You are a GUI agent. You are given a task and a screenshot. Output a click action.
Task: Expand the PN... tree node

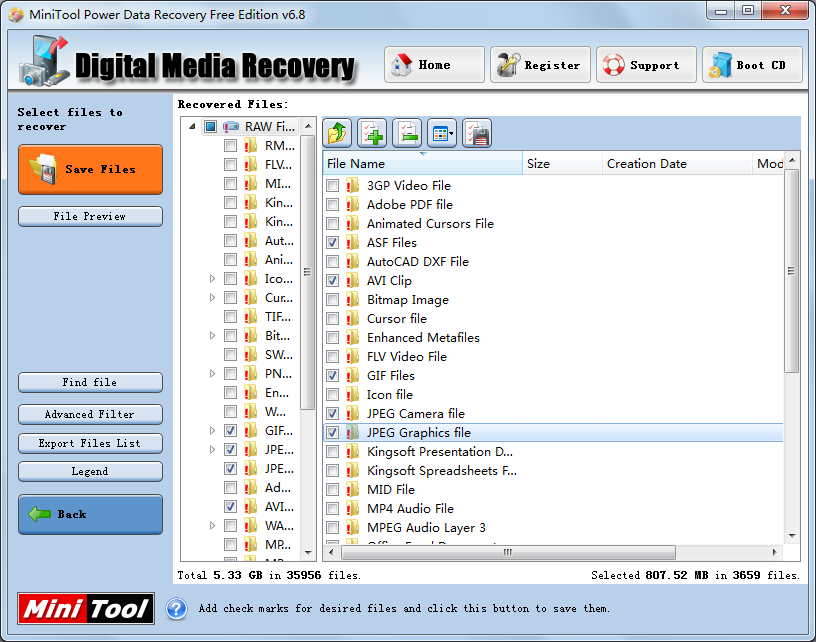point(212,374)
